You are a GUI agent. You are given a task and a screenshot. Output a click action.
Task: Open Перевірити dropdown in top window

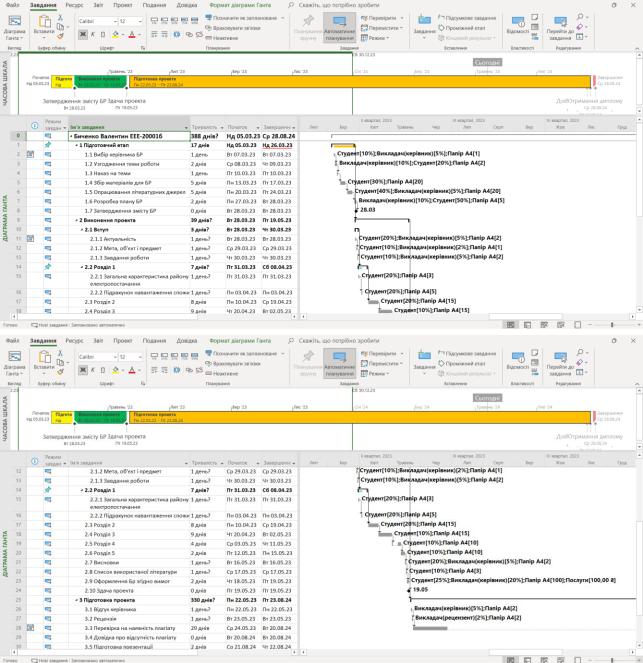click(383, 18)
